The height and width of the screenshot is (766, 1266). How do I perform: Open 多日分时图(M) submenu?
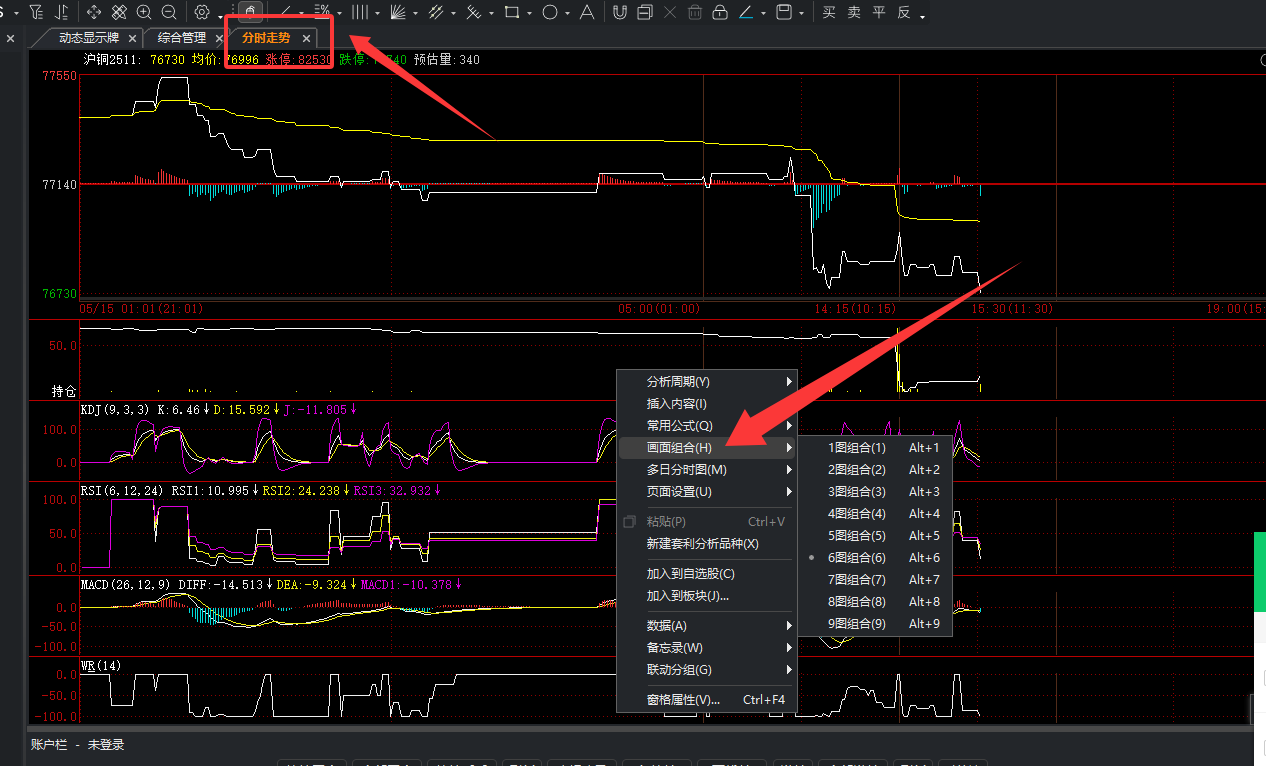[707, 469]
